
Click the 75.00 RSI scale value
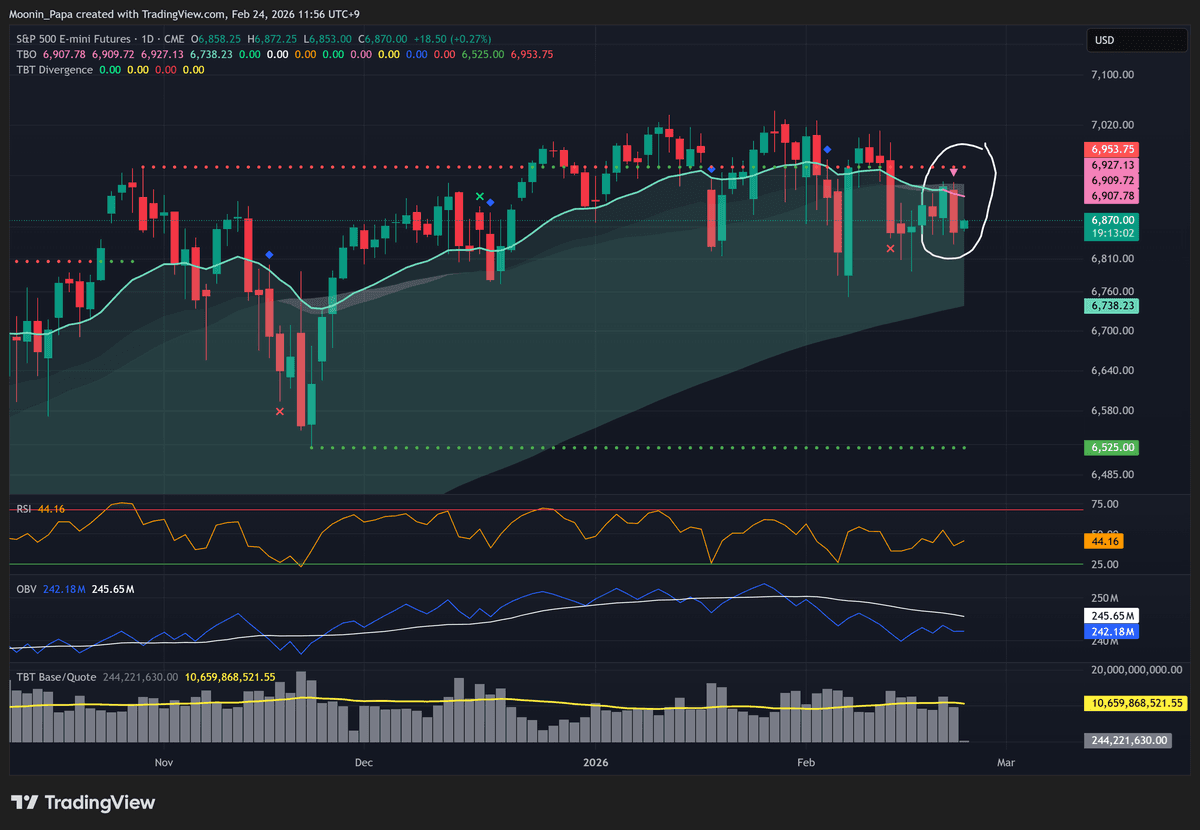pos(1103,504)
